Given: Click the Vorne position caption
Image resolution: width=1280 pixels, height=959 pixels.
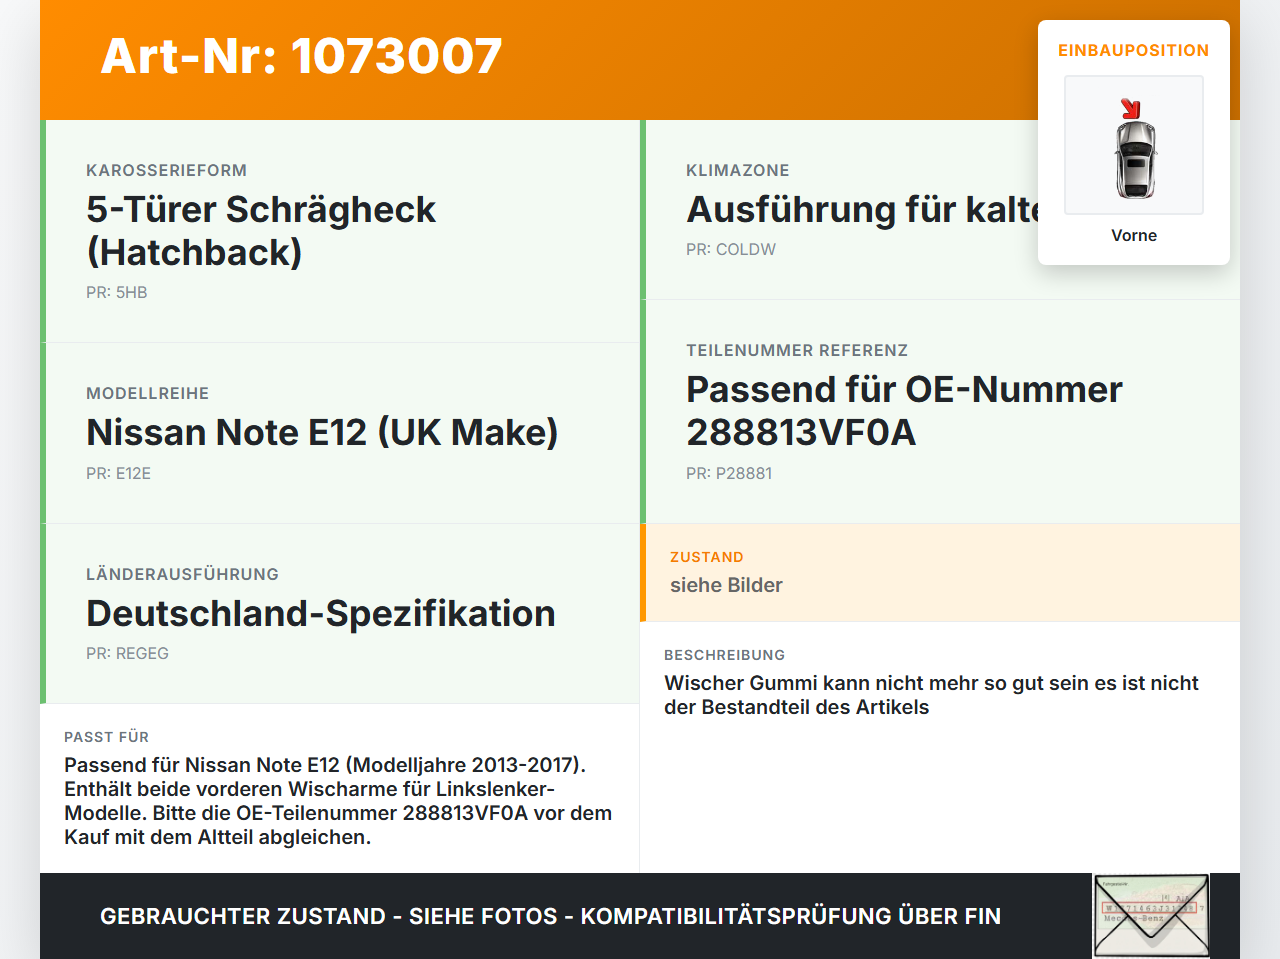Looking at the screenshot, I should pyautogui.click(x=1134, y=235).
